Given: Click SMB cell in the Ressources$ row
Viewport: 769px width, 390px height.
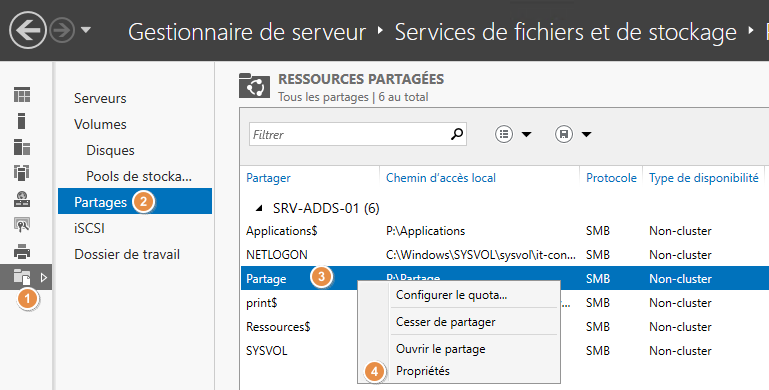Looking at the screenshot, I should click(598, 327).
